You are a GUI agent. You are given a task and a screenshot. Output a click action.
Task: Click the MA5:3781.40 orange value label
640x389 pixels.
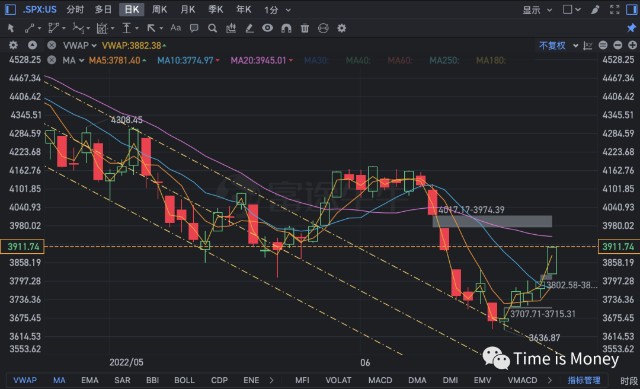coord(115,60)
